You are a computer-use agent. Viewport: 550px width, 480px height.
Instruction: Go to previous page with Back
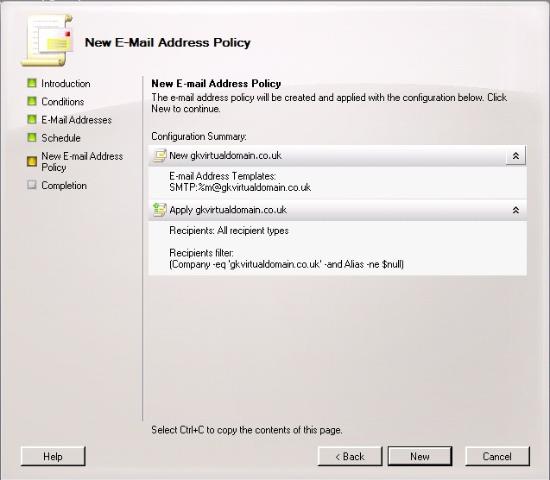[350, 456]
